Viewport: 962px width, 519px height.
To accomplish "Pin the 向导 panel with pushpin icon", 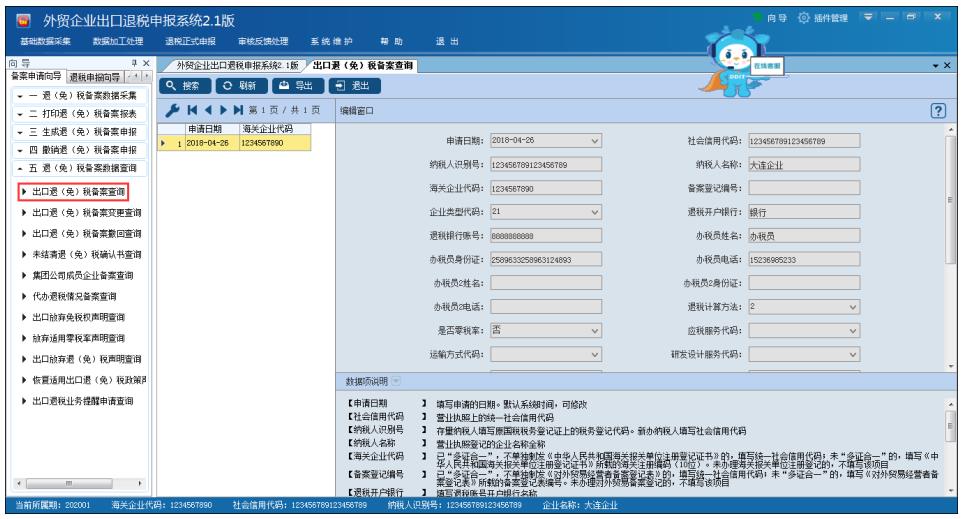I will (133, 62).
